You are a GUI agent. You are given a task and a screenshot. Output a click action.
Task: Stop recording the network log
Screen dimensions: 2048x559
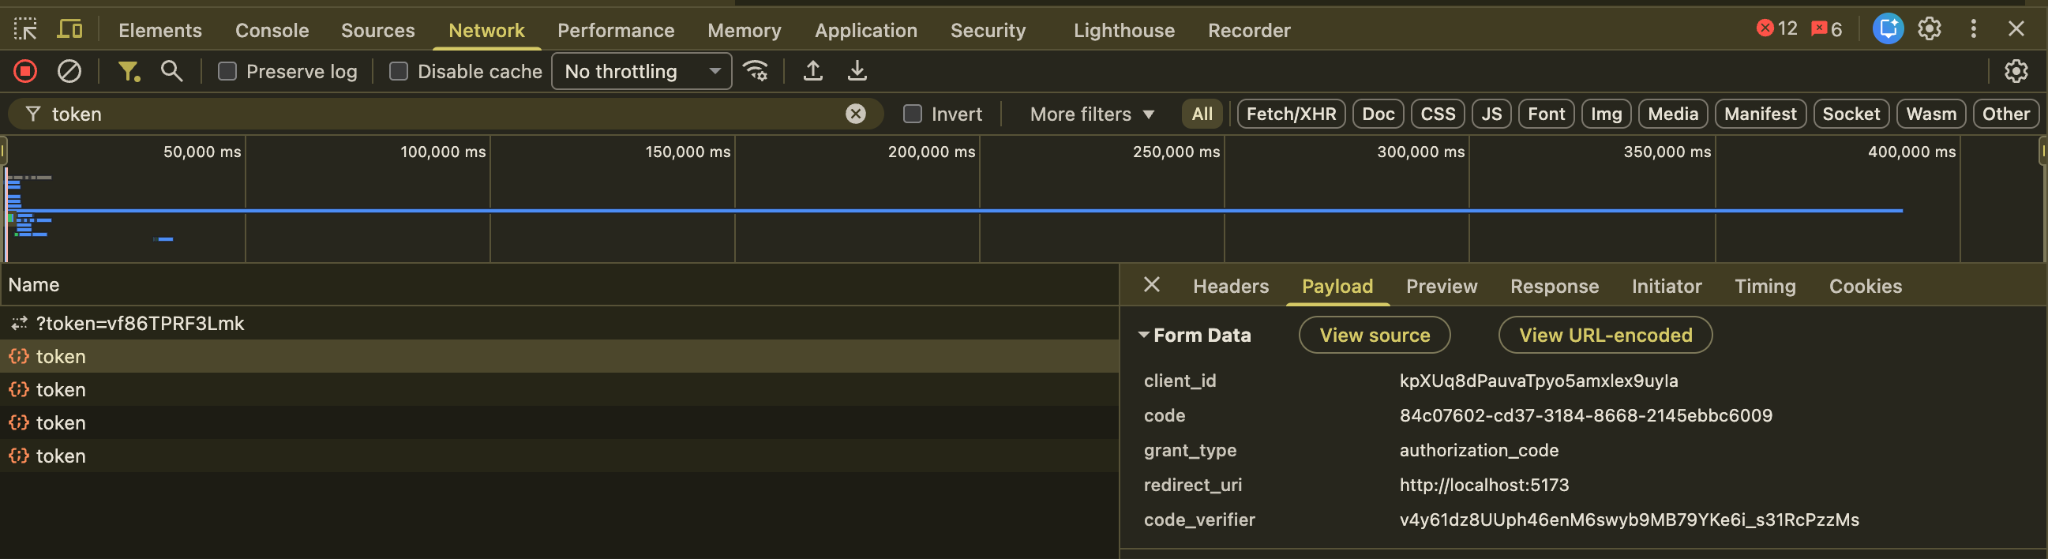point(25,71)
